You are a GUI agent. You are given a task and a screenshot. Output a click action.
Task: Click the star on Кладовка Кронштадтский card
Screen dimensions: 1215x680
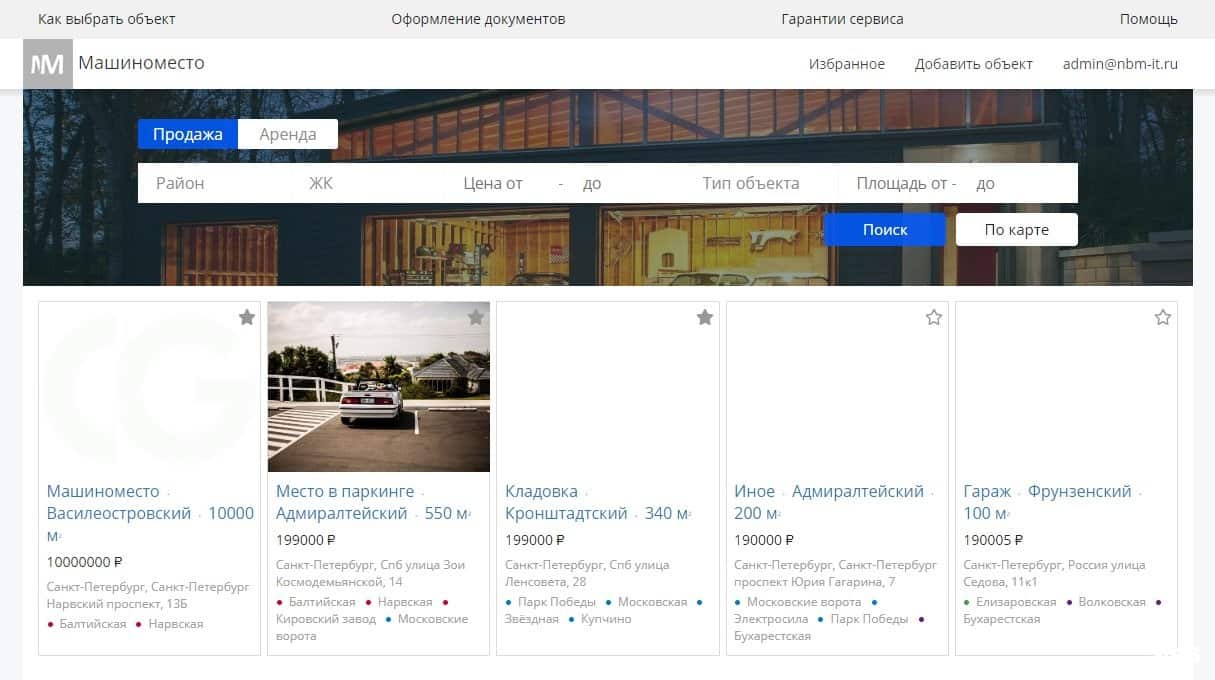[704, 317]
